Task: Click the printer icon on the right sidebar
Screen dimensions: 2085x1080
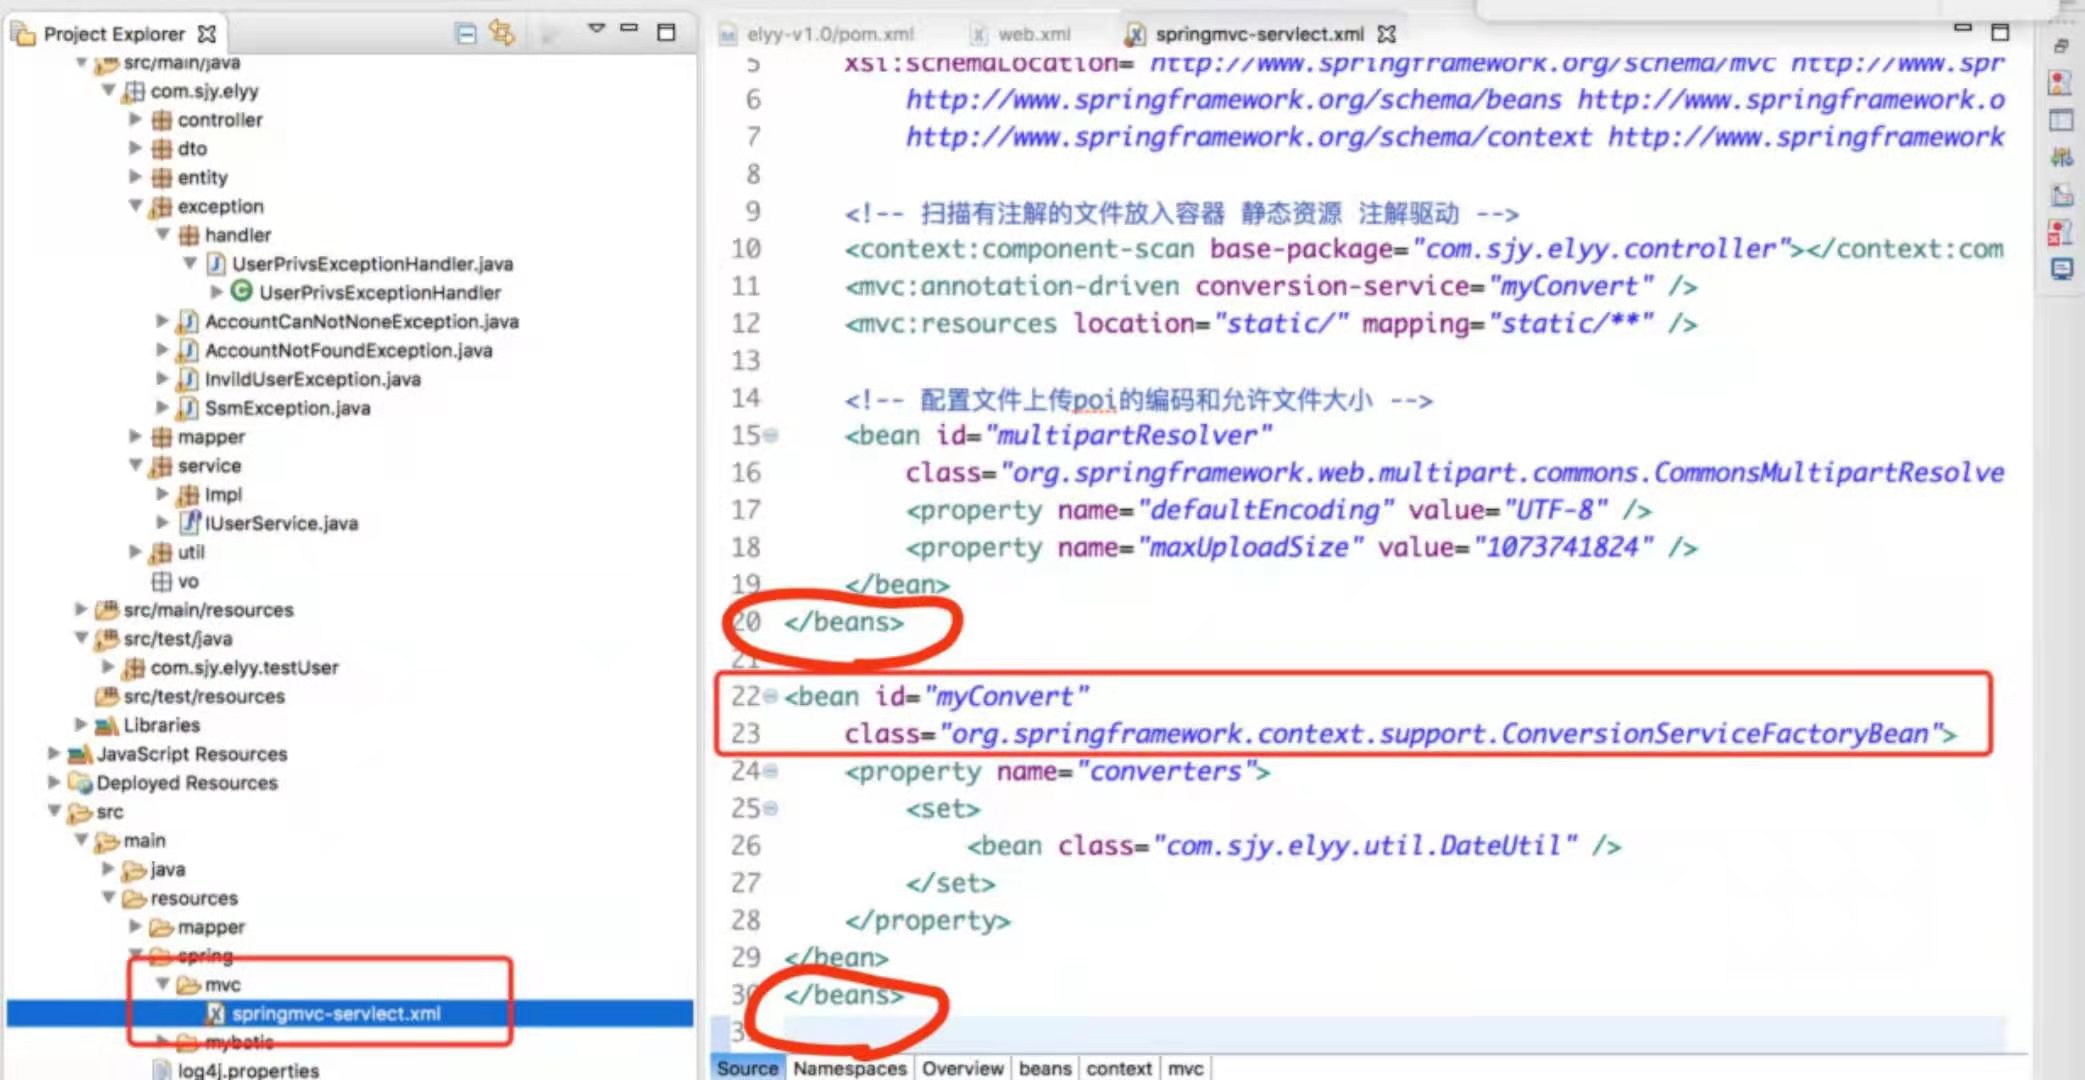Action: [2060, 45]
